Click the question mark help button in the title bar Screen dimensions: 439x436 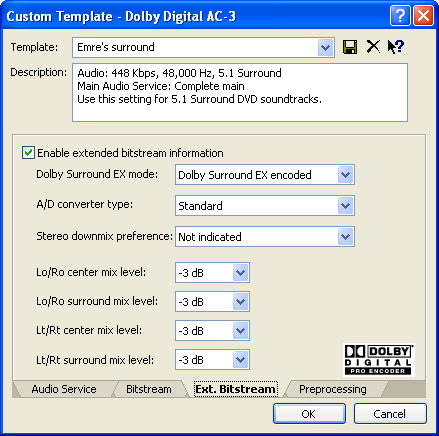[x=400, y=15]
